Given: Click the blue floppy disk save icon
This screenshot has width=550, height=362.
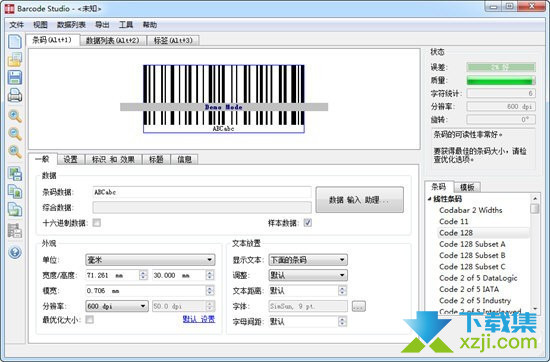Looking at the screenshot, I should pos(15,77).
